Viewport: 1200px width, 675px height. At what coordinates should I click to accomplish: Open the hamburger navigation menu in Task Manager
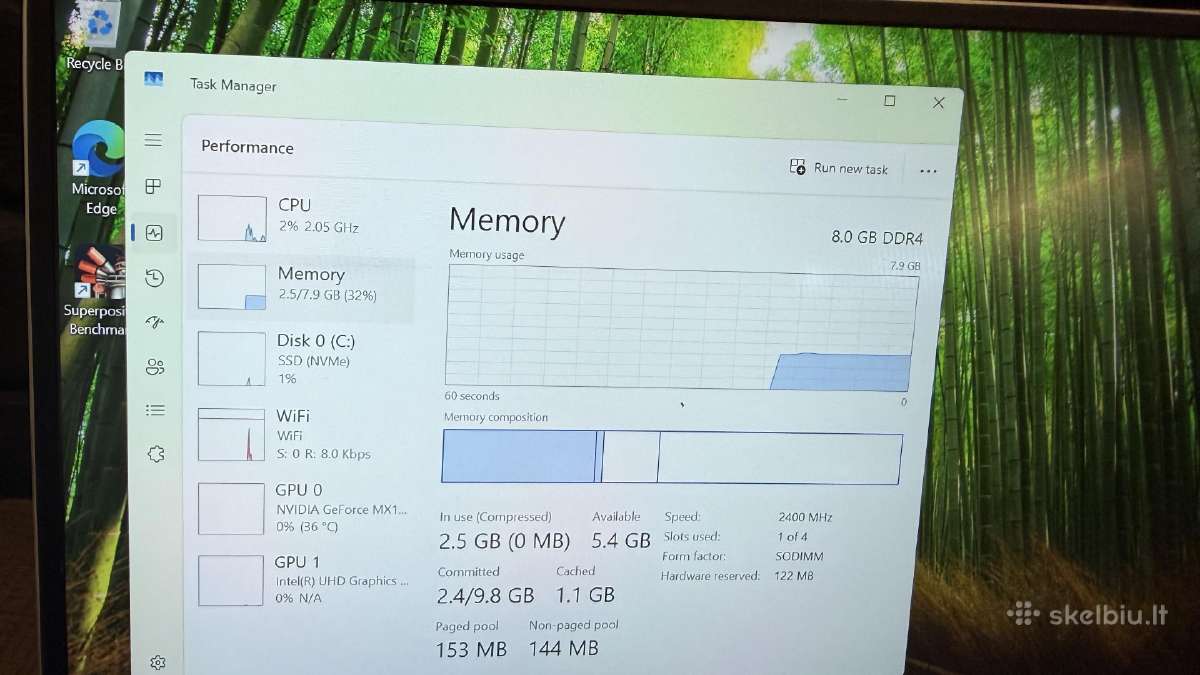(153, 140)
